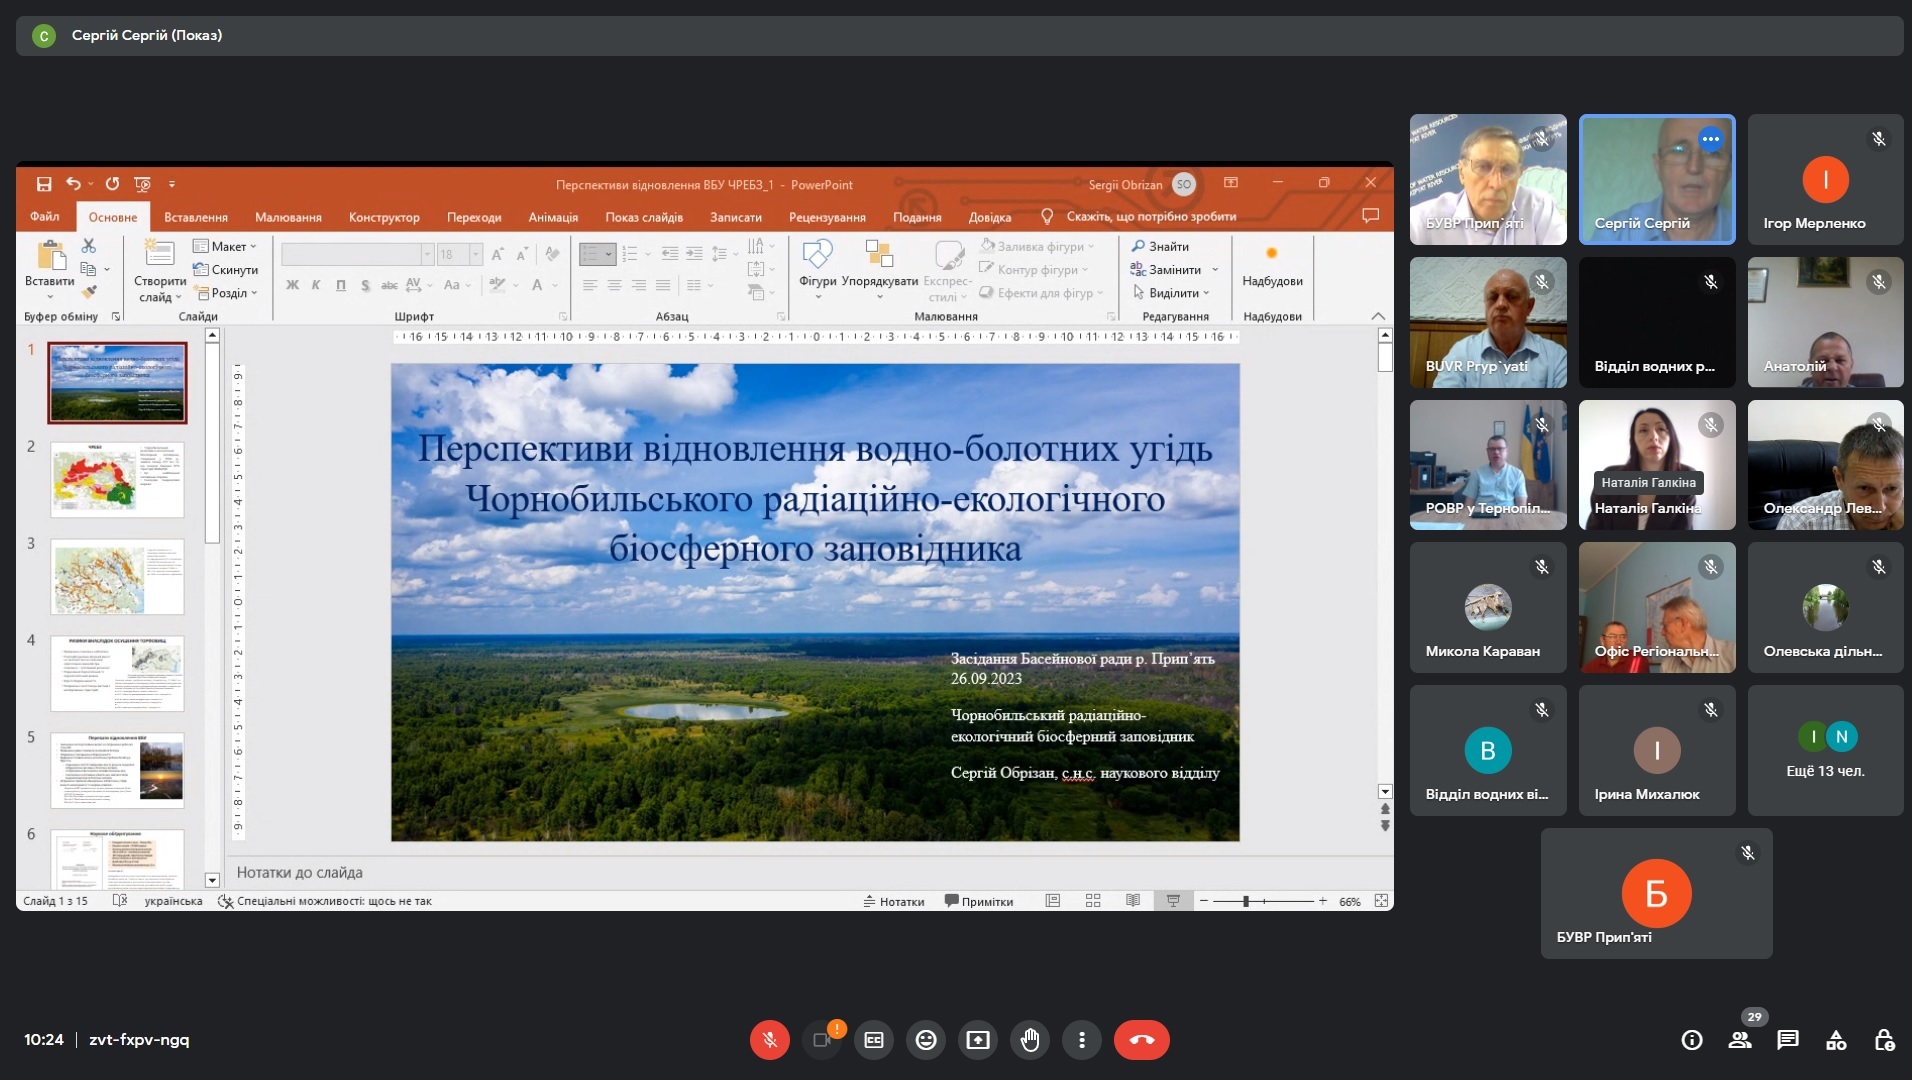Image resolution: width=1912 pixels, height=1080 pixels.
Task: Click Format Painter brush icon
Action: coord(89,292)
